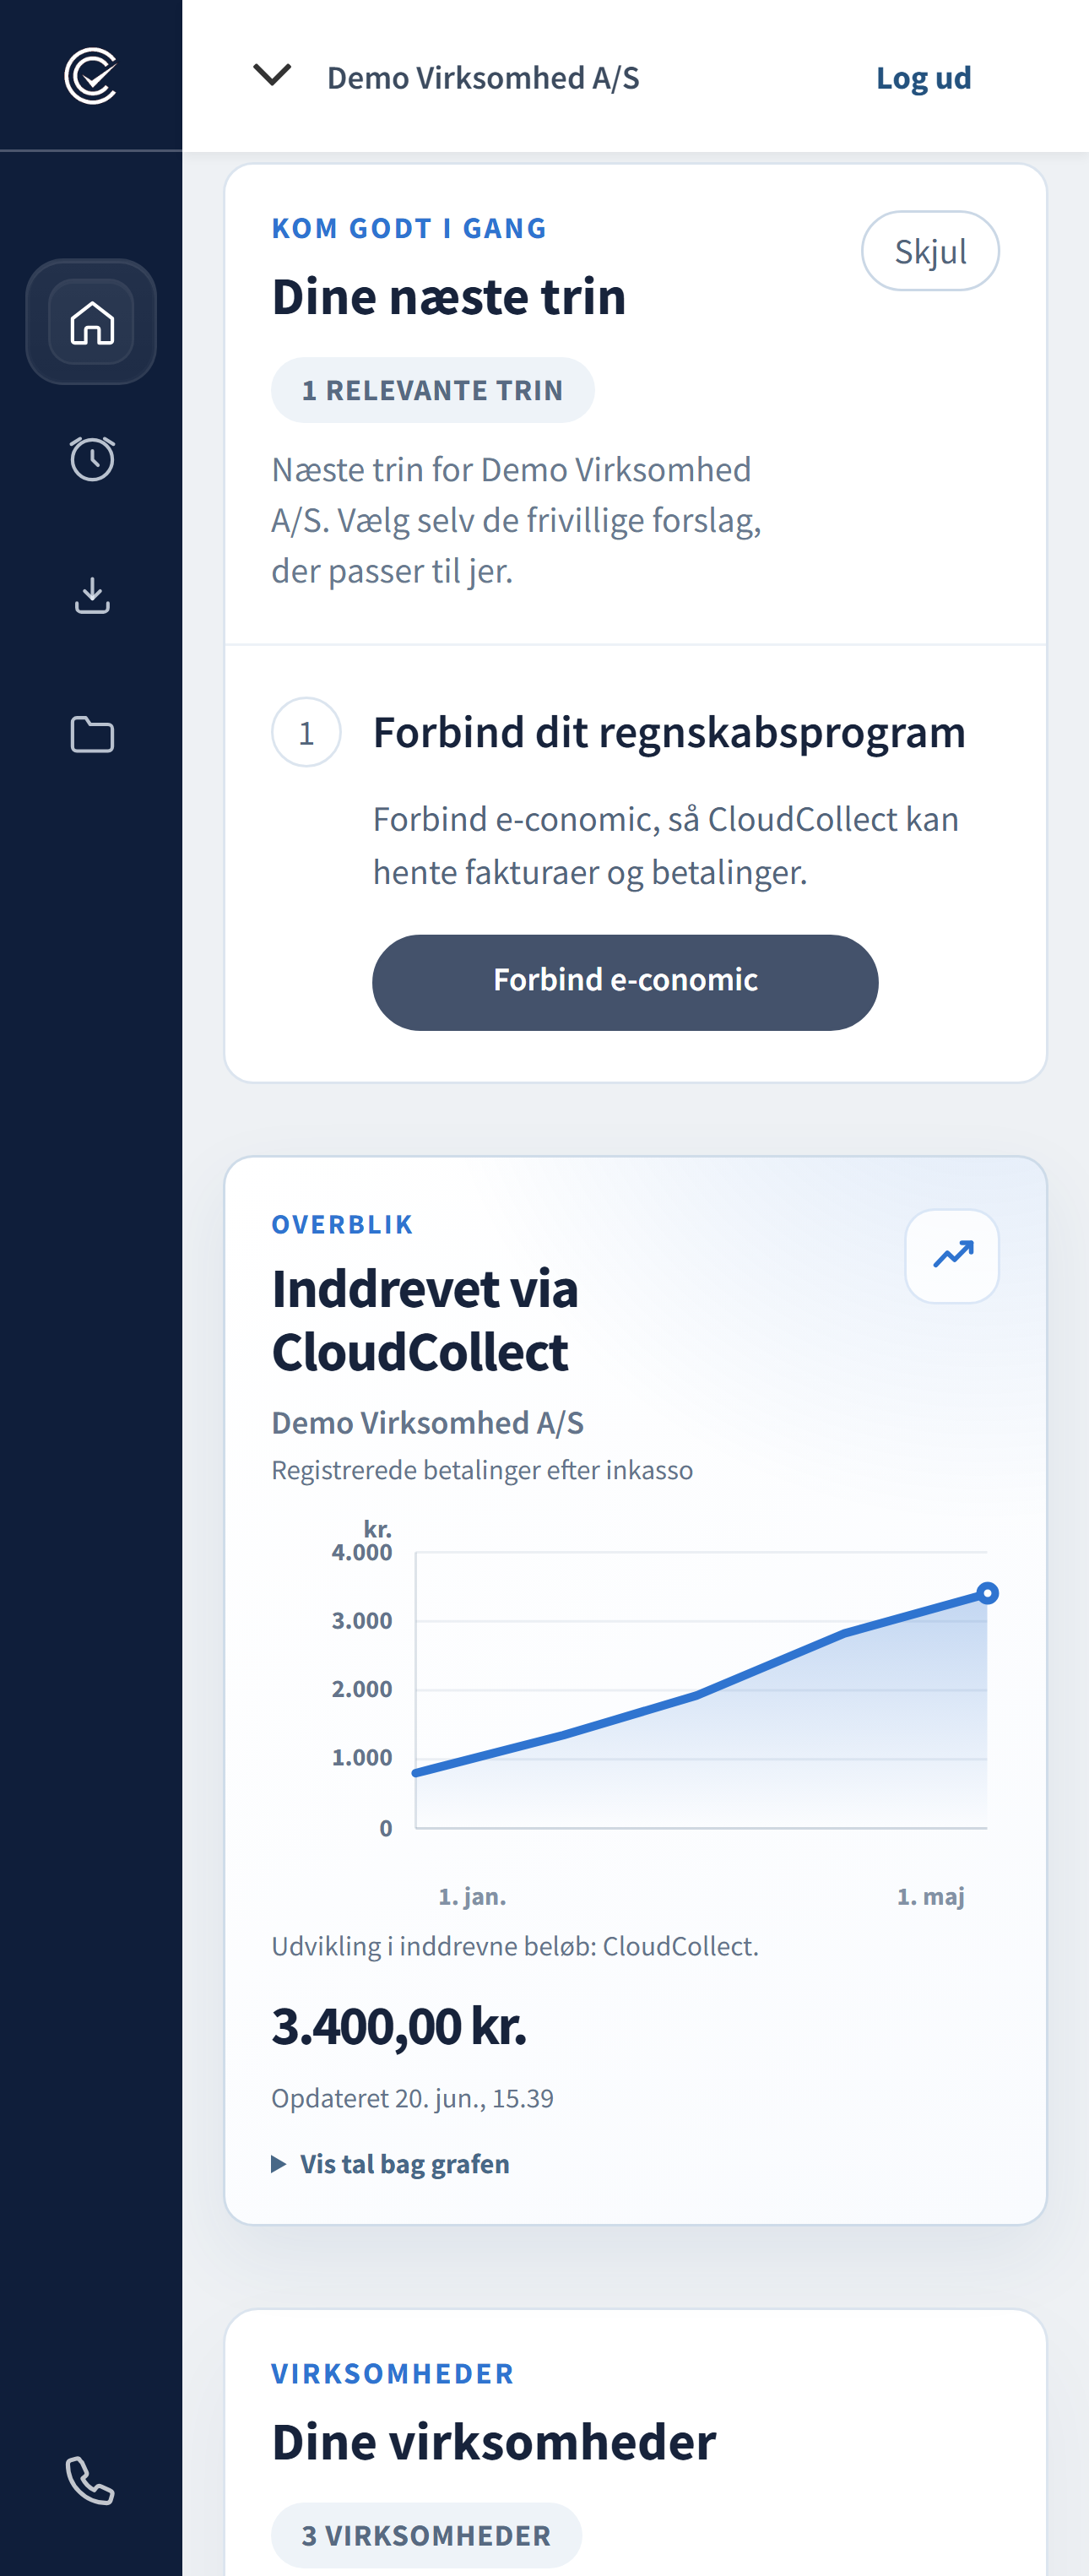Click the 'OVERBLIK' section label
Image resolution: width=1089 pixels, height=2576 pixels.
click(342, 1224)
